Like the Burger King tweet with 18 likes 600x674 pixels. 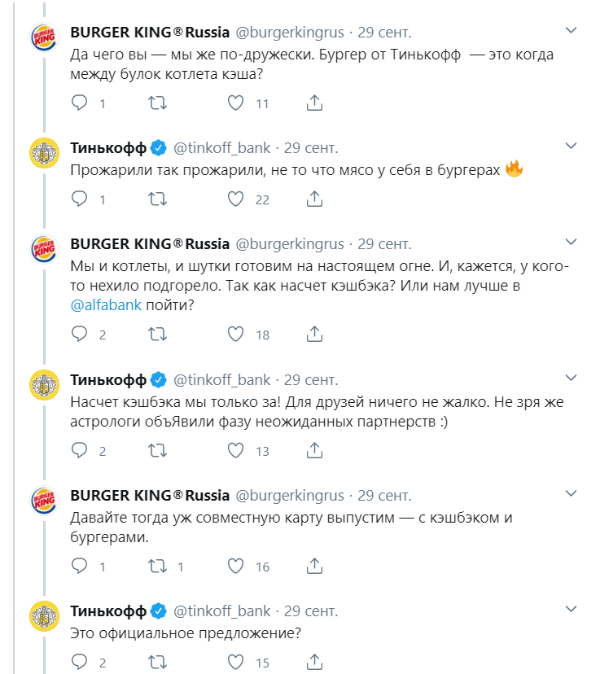[236, 334]
